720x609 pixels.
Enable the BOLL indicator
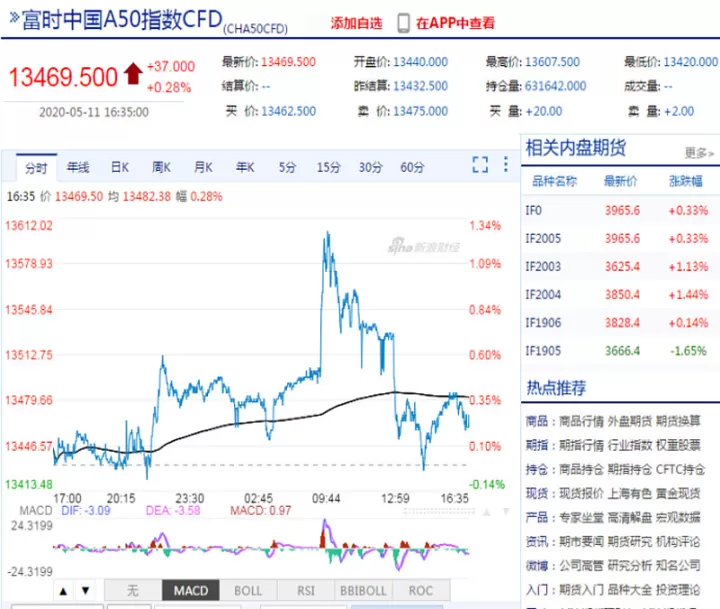click(x=248, y=590)
